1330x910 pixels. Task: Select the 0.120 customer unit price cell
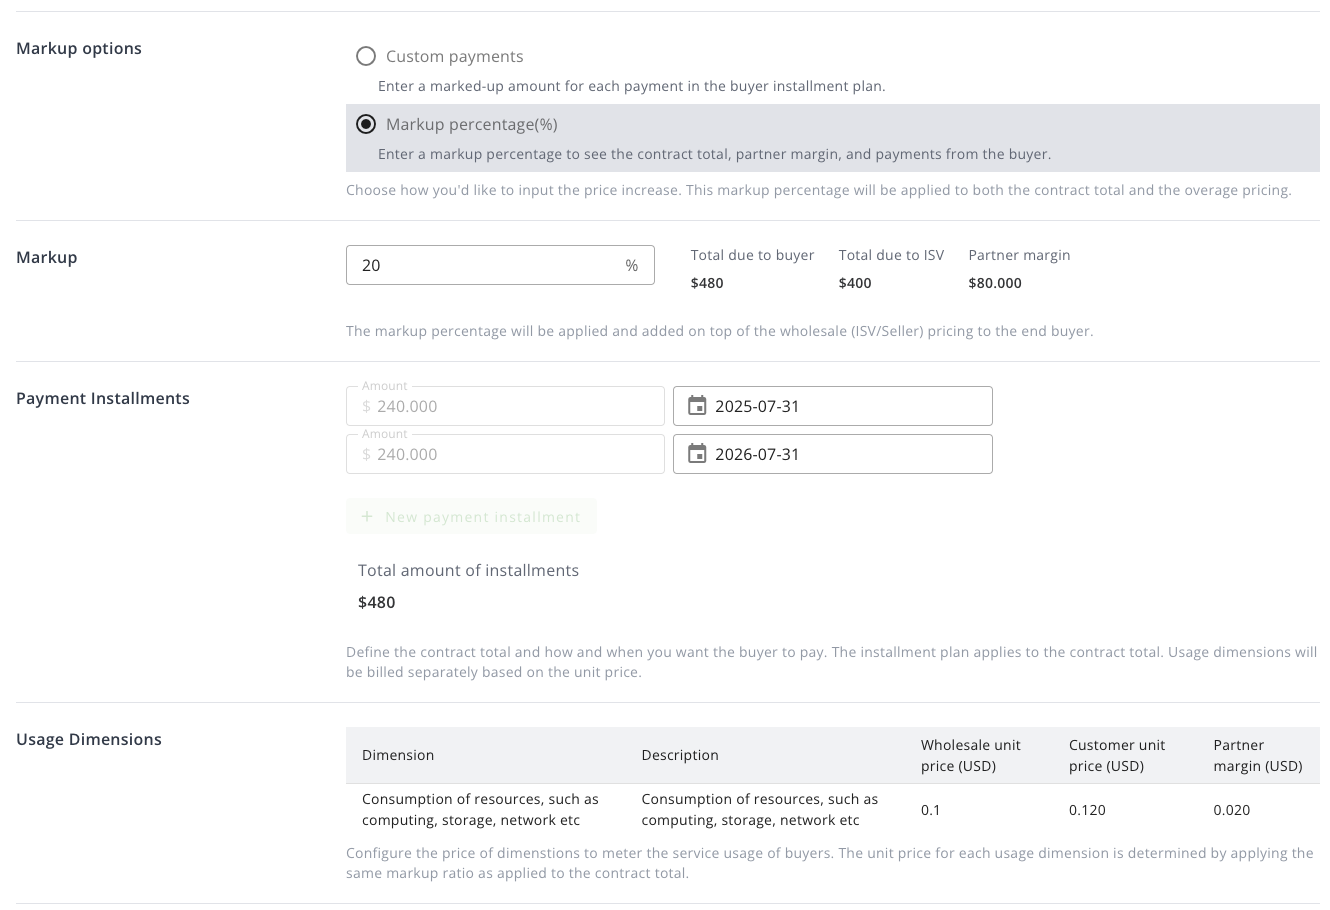pyautogui.click(x=1087, y=810)
